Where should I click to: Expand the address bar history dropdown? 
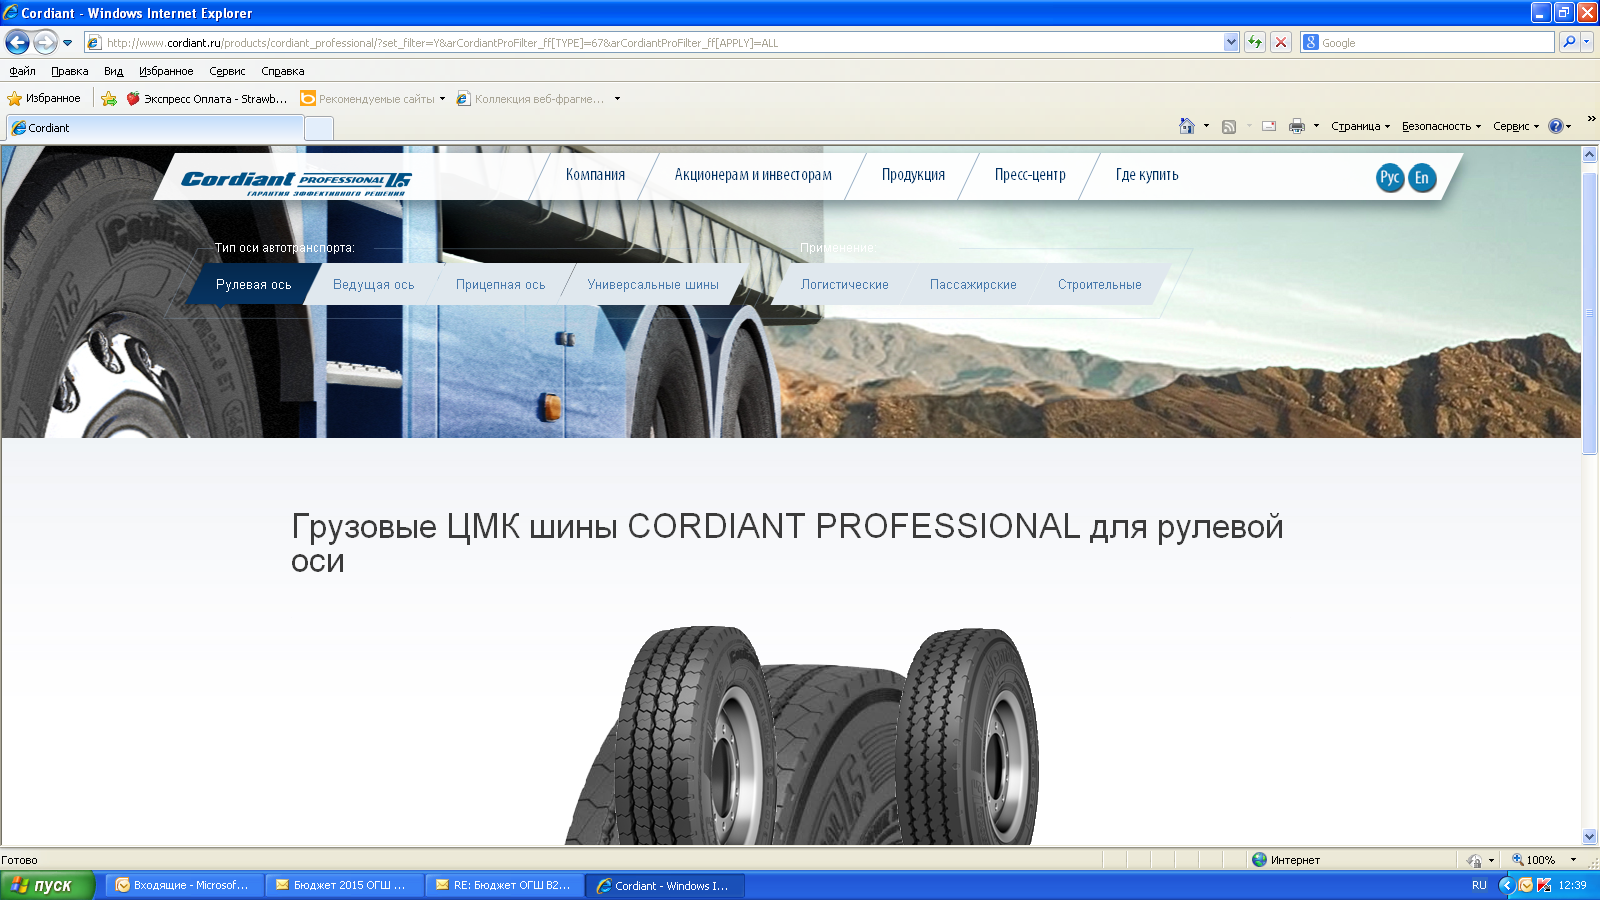point(1231,42)
